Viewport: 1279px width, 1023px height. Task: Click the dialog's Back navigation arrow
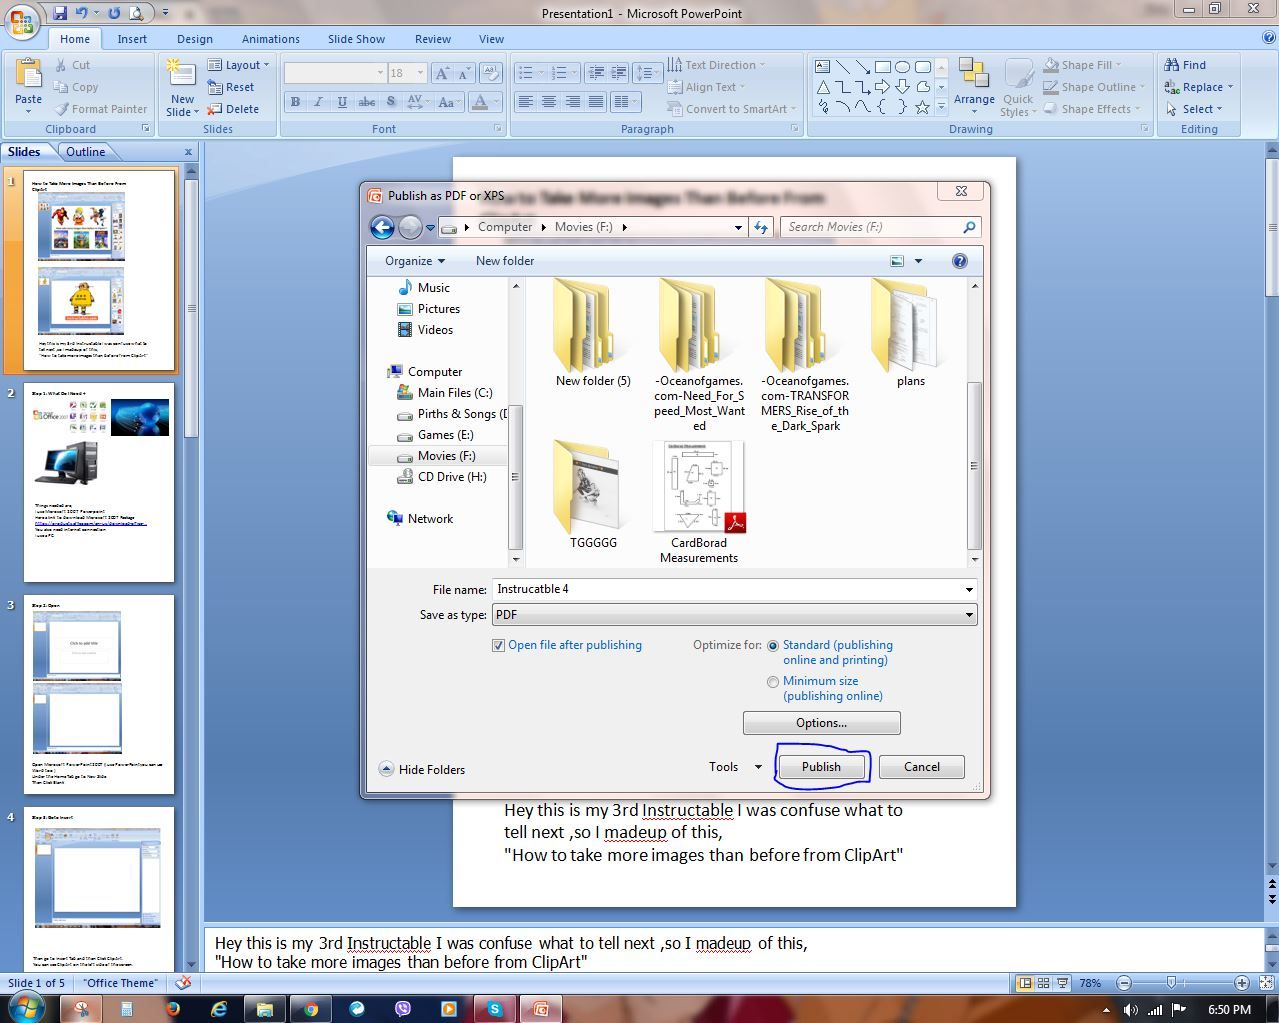click(x=382, y=227)
